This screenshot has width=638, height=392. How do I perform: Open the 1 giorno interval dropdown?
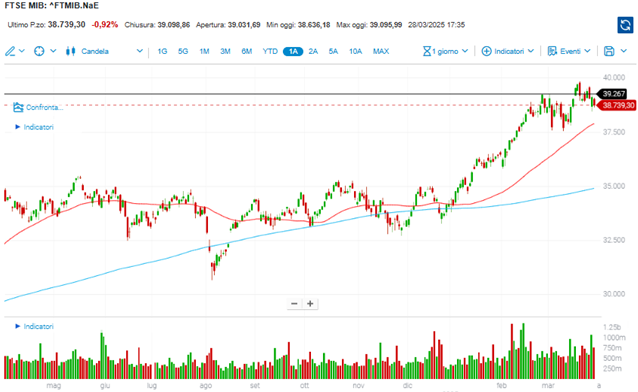coord(450,51)
